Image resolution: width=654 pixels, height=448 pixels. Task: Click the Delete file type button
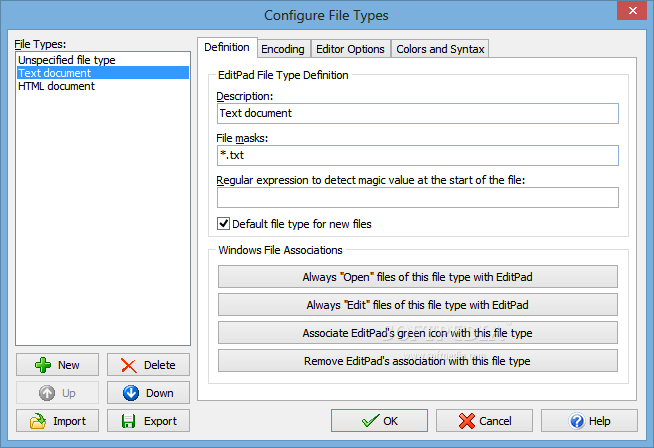coord(148,365)
